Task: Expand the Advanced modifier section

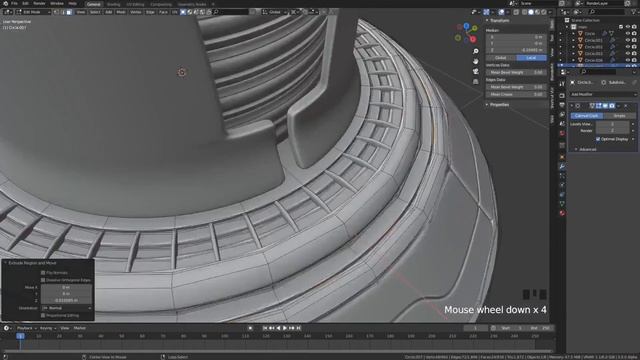Action: pyautogui.click(x=586, y=149)
